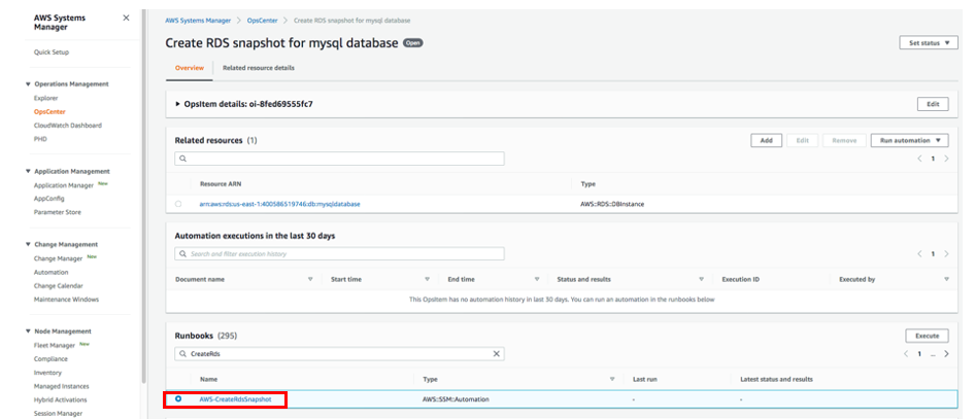977x420 pixels.
Task: Close the AWS Systems Manager sidebar
Action: pyautogui.click(x=126, y=18)
